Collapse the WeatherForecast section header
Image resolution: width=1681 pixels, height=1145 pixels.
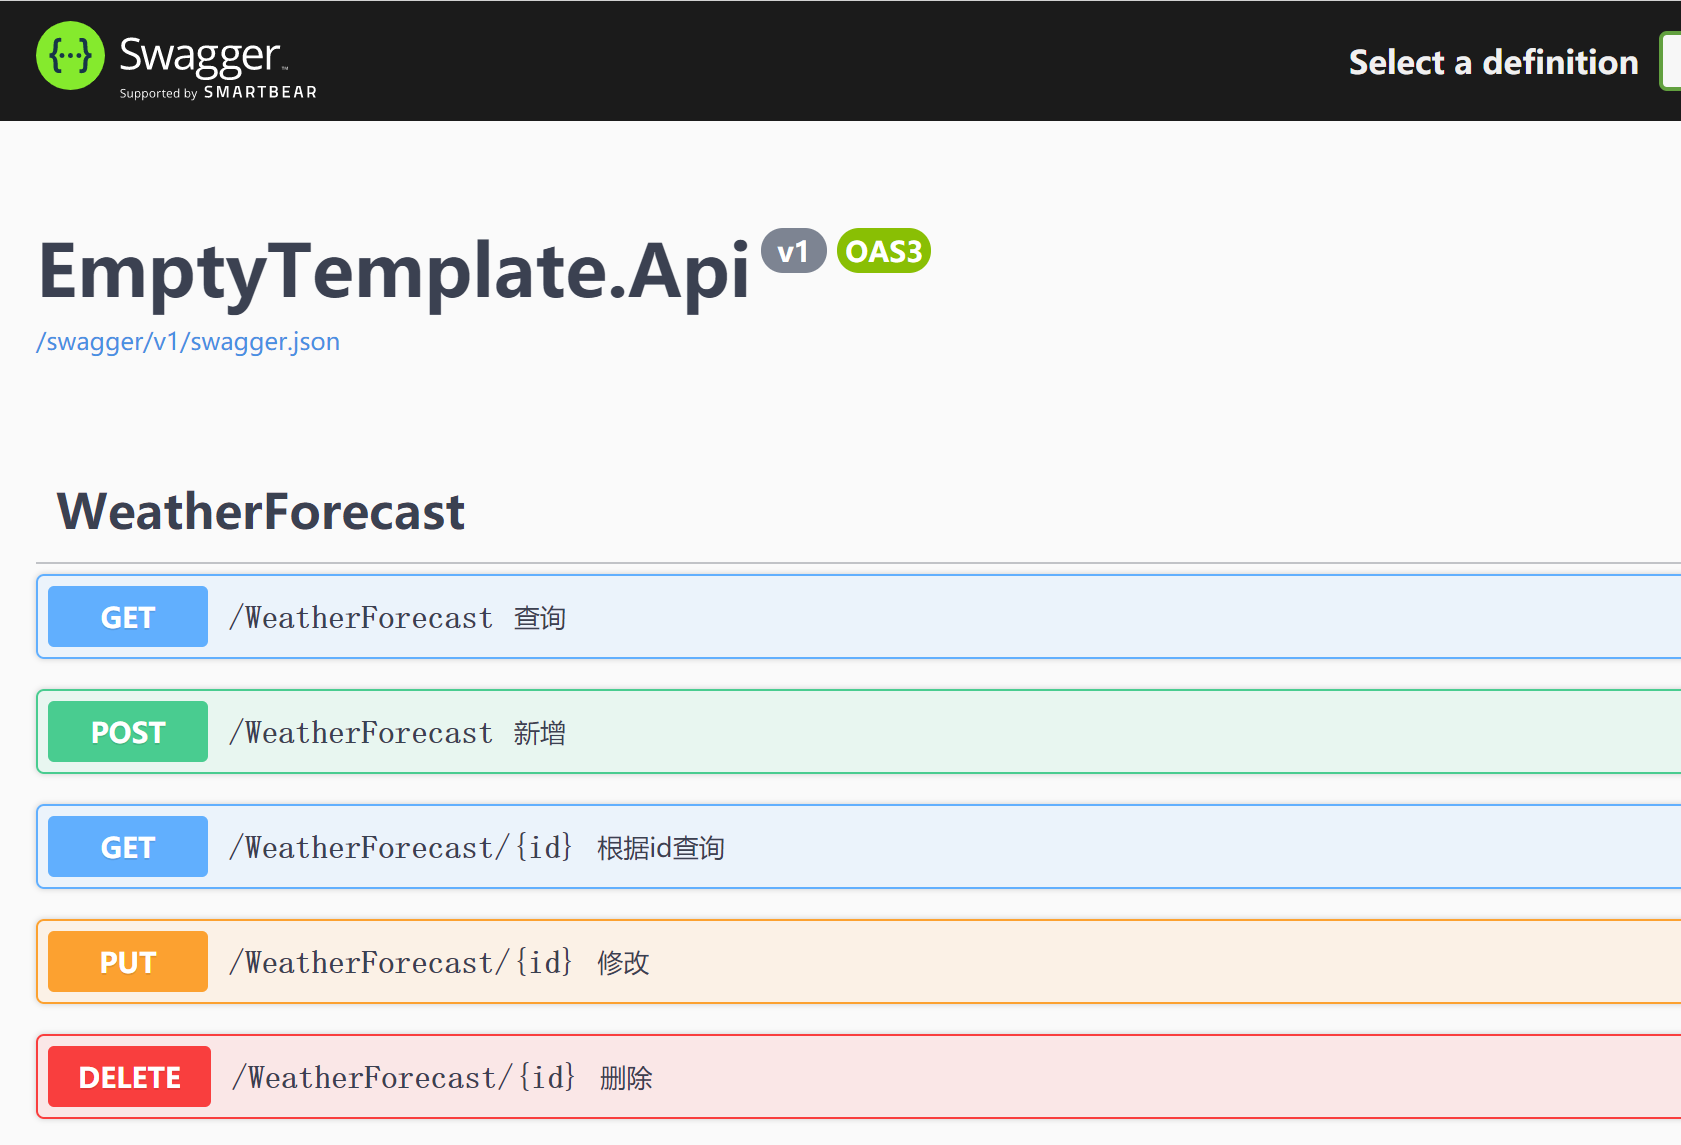(261, 512)
